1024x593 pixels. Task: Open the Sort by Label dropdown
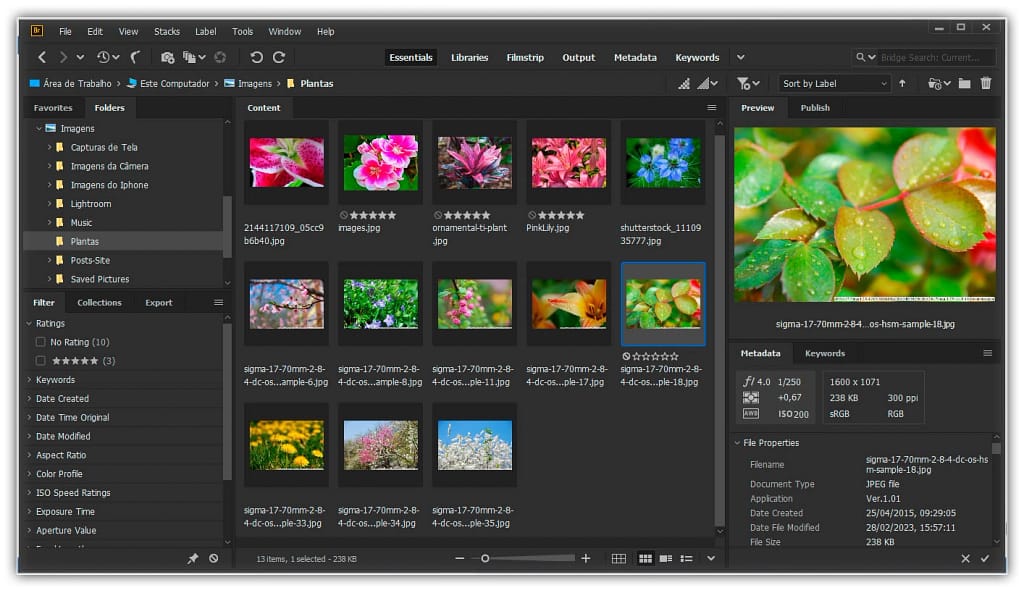coord(835,84)
